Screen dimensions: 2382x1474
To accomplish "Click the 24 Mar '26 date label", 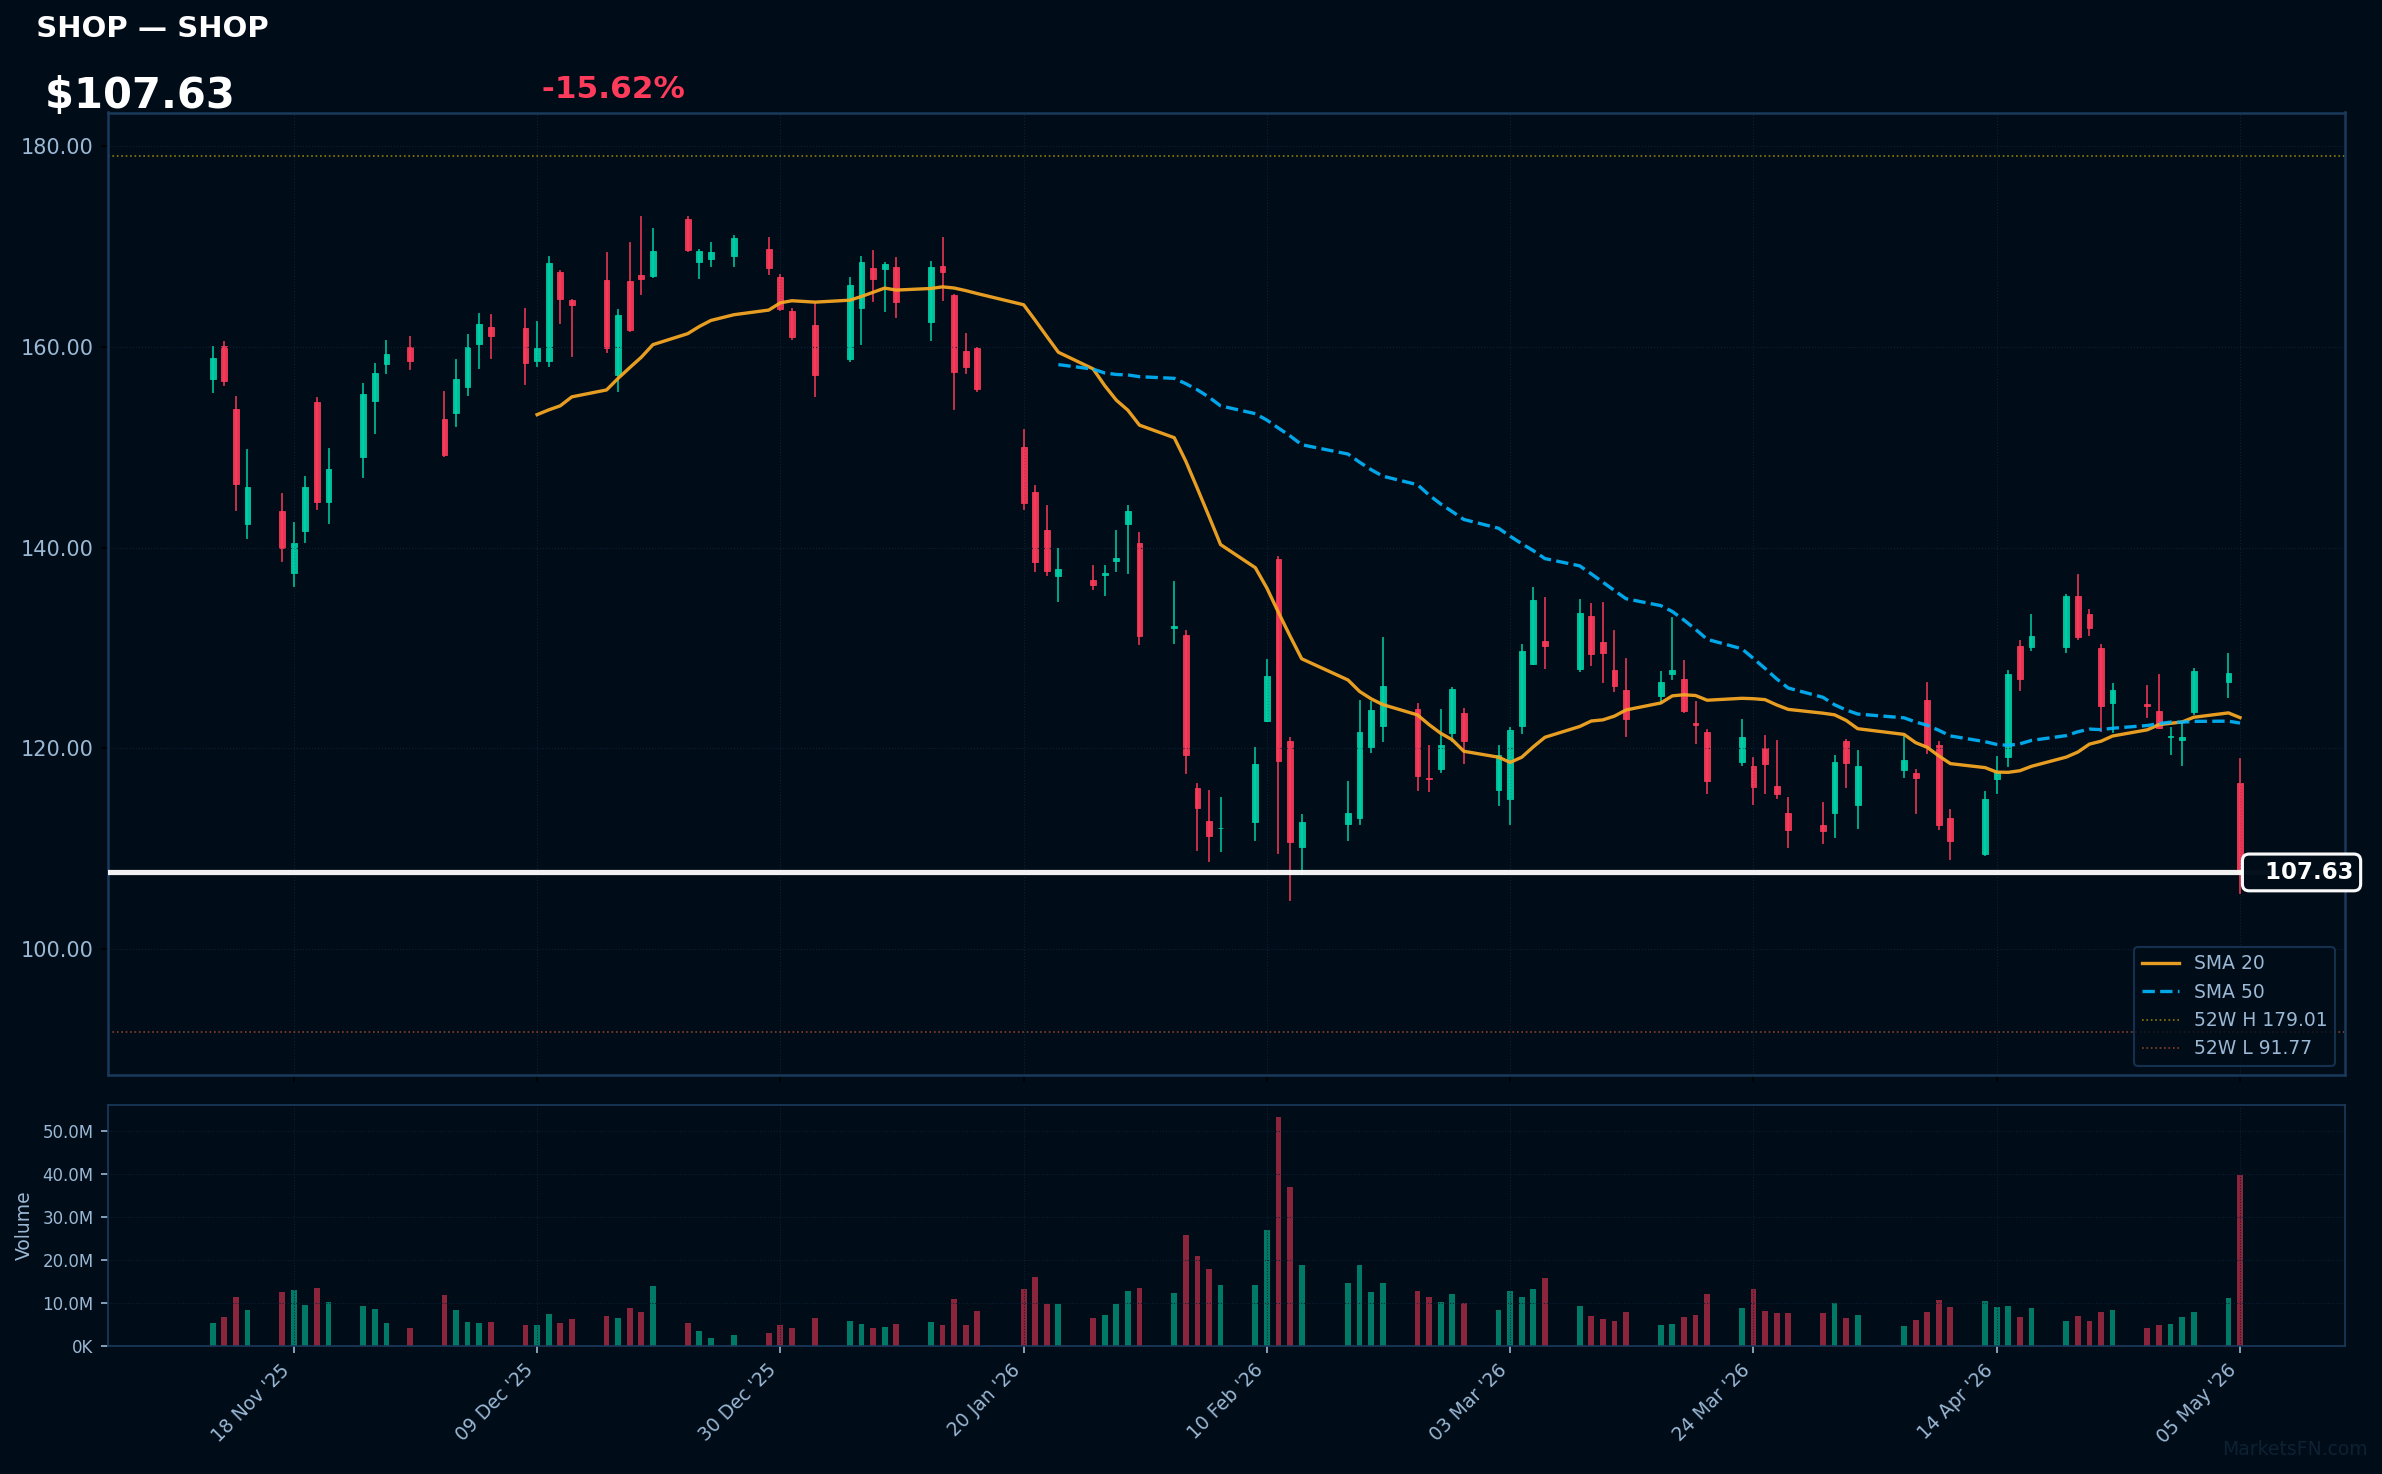I will click(1710, 1402).
